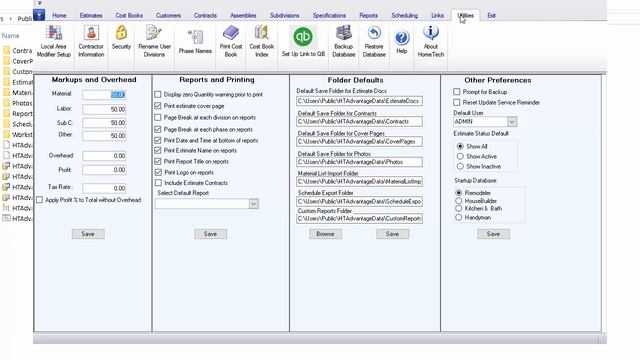Open Local Area Modifier Setup

click(x=53, y=42)
